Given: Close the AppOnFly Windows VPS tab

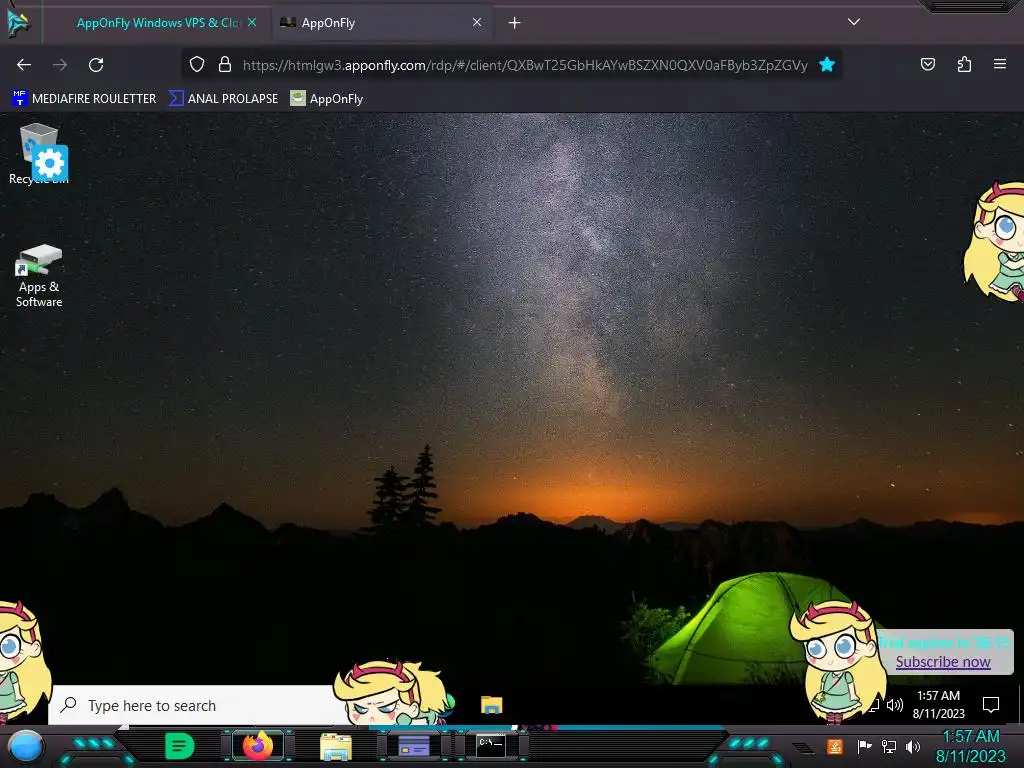Looking at the screenshot, I should coord(252,22).
